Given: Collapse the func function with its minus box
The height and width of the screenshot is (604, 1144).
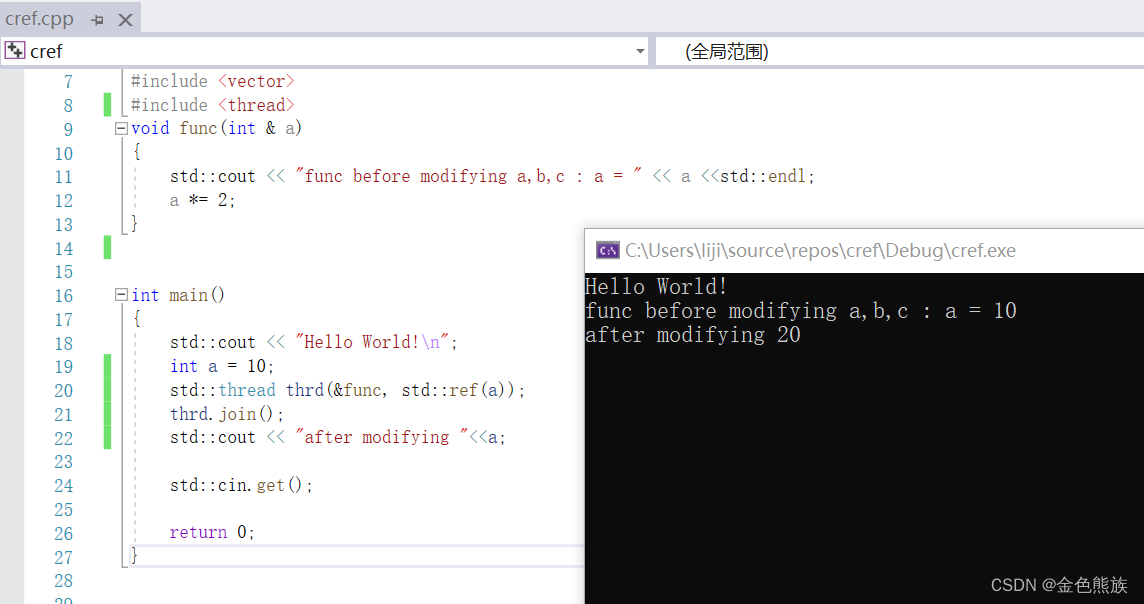Looking at the screenshot, I should tap(120, 128).
